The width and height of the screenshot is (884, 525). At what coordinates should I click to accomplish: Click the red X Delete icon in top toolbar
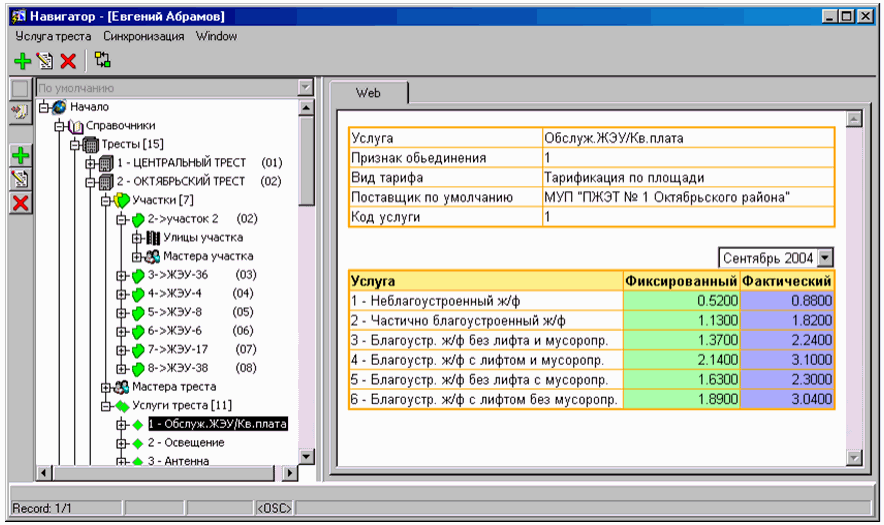pyautogui.click(x=68, y=61)
